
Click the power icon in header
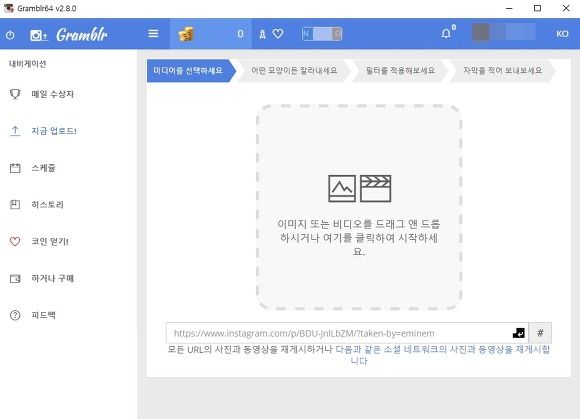coord(10,35)
